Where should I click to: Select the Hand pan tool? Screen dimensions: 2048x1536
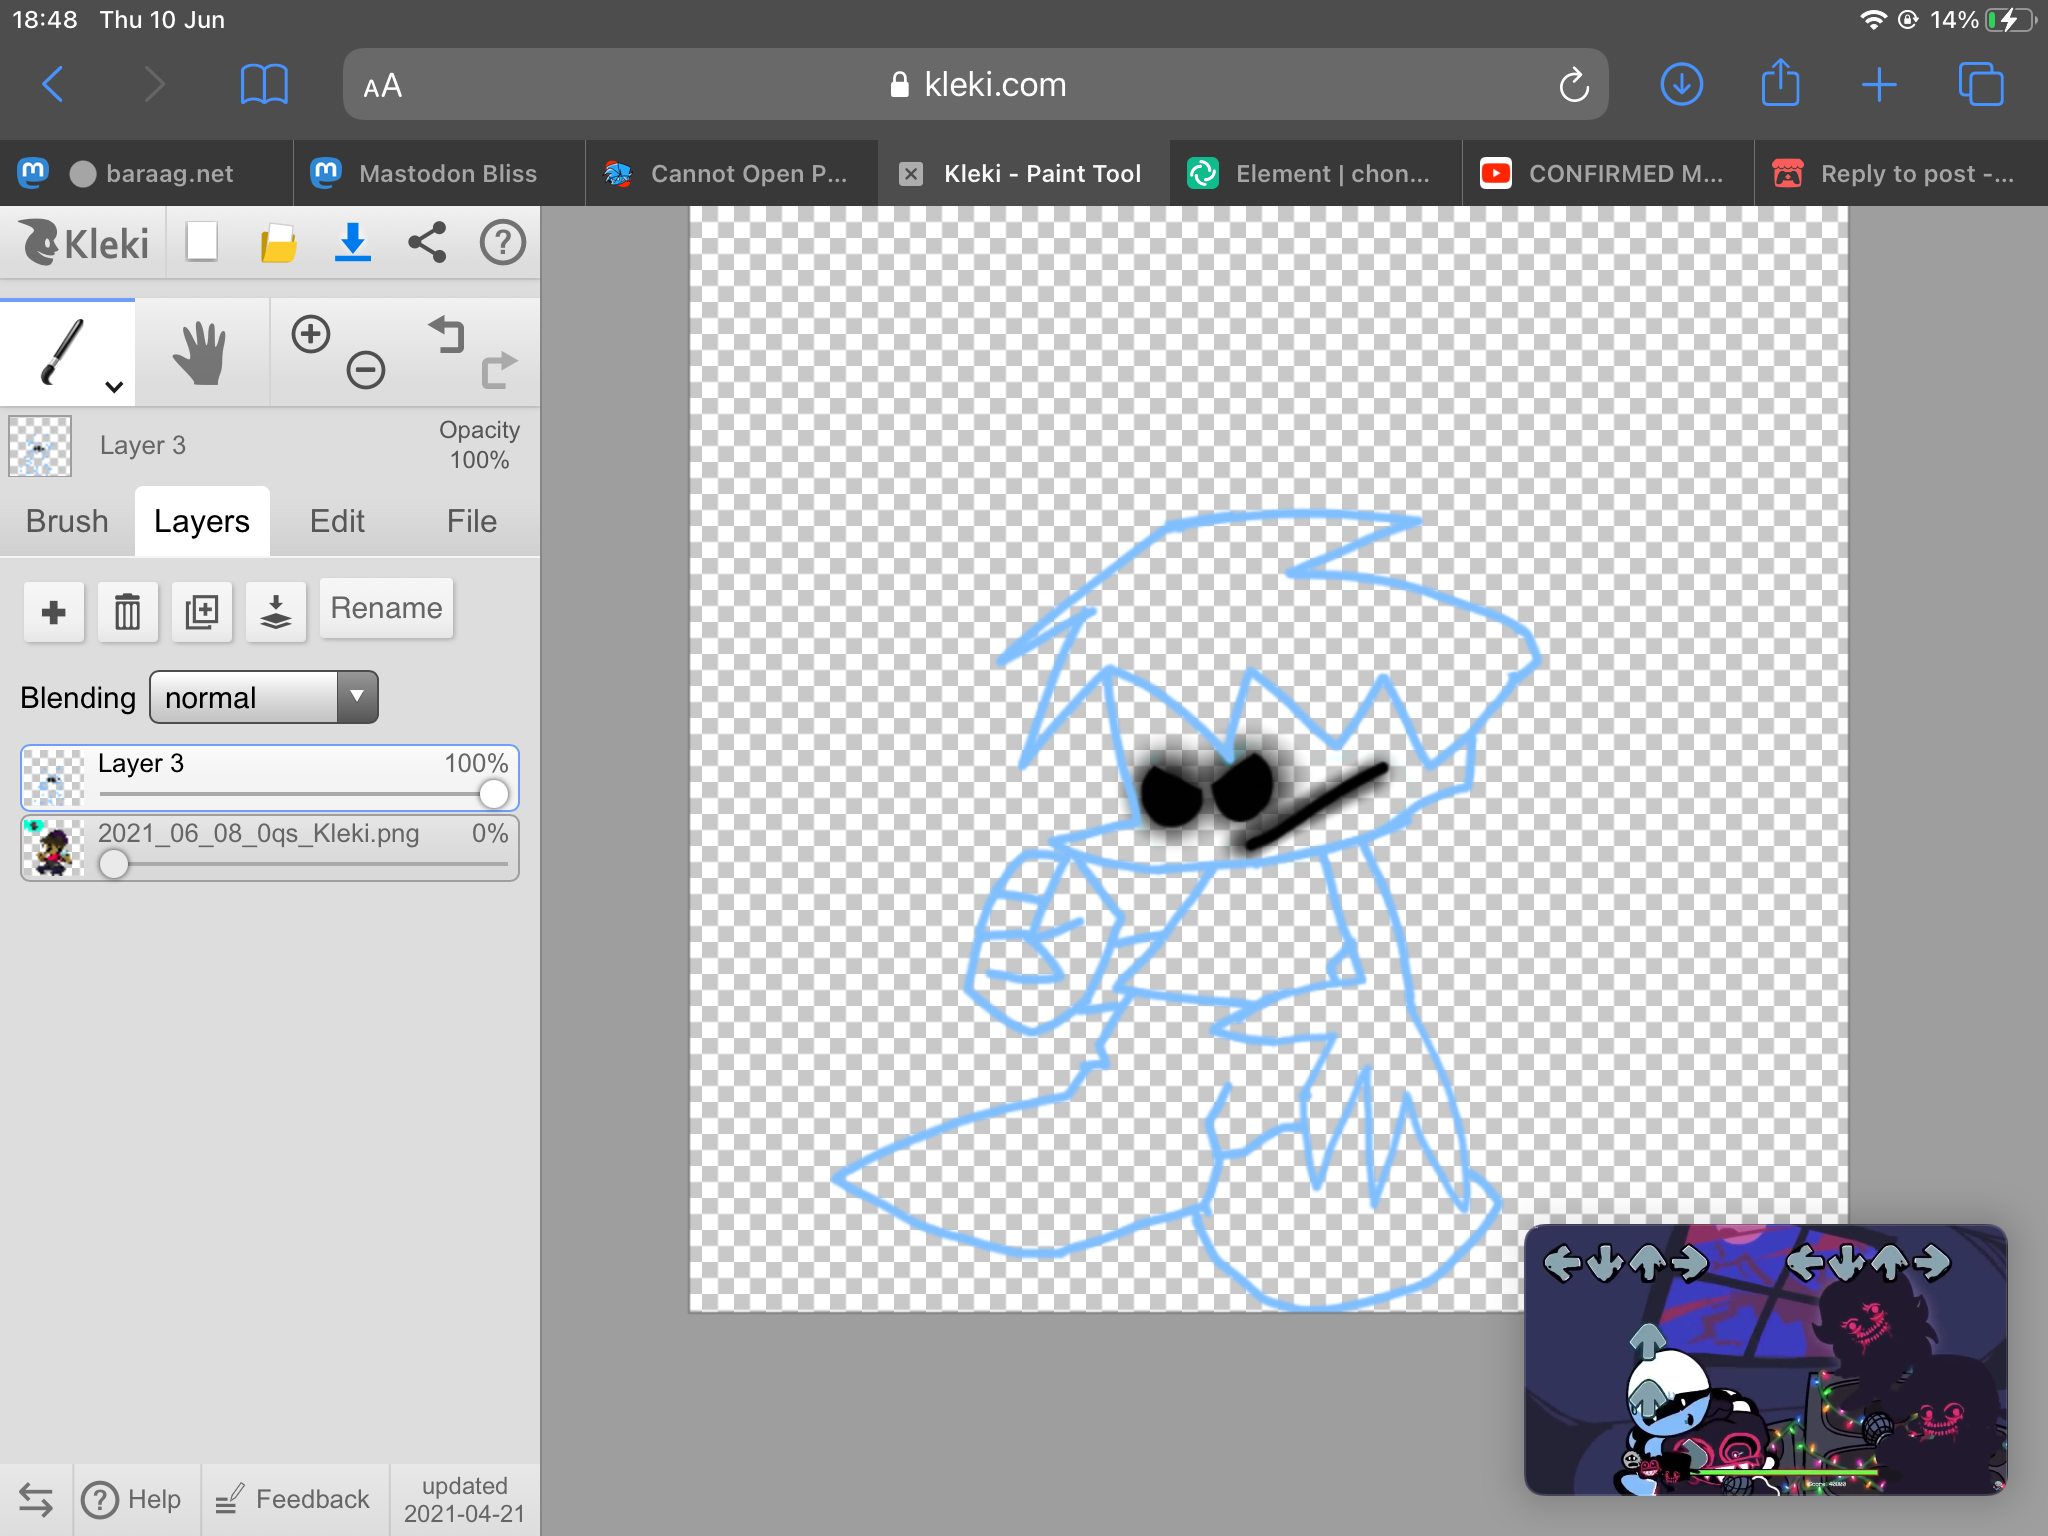[200, 352]
